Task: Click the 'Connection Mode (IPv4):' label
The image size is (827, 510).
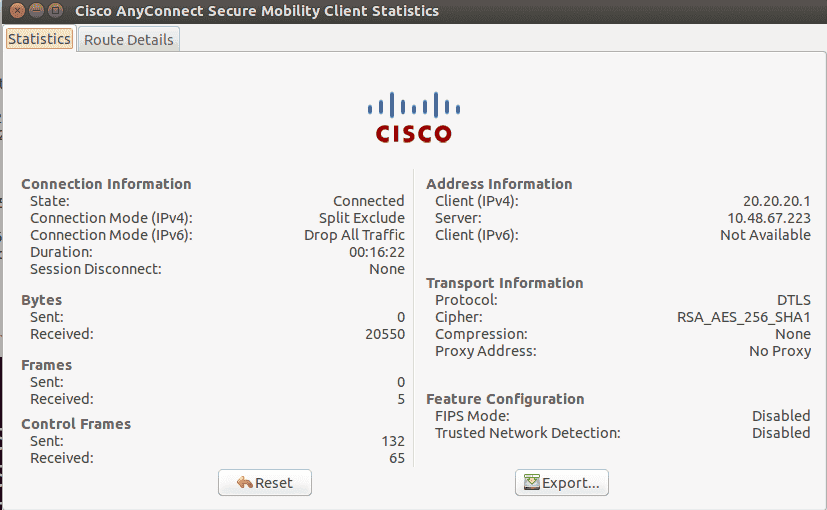Action: click(111, 218)
